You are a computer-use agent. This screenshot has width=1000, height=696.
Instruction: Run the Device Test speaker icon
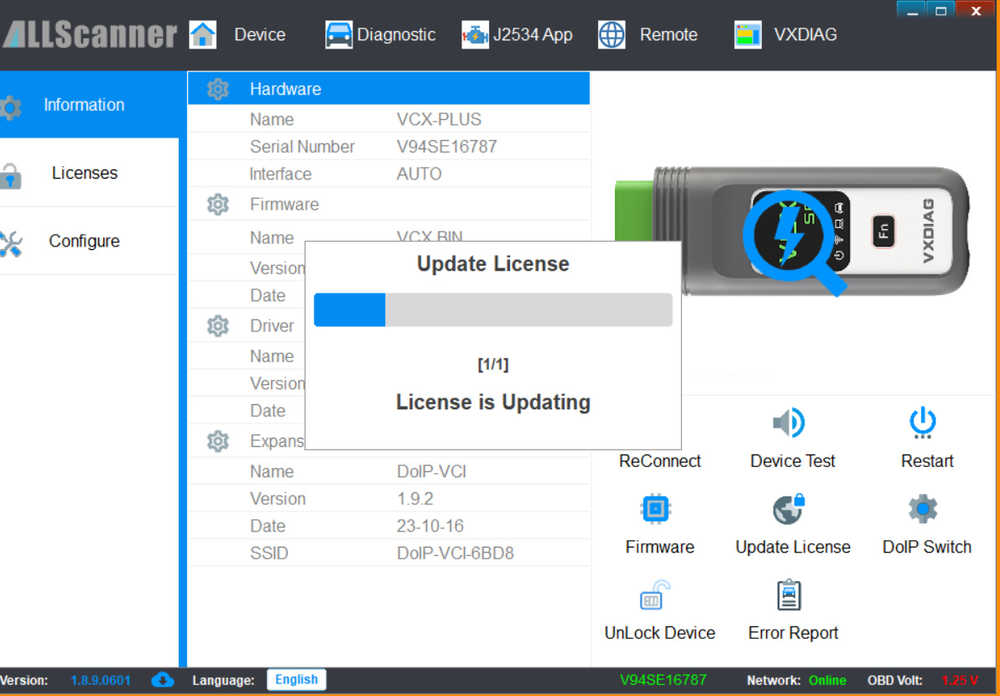click(x=790, y=422)
